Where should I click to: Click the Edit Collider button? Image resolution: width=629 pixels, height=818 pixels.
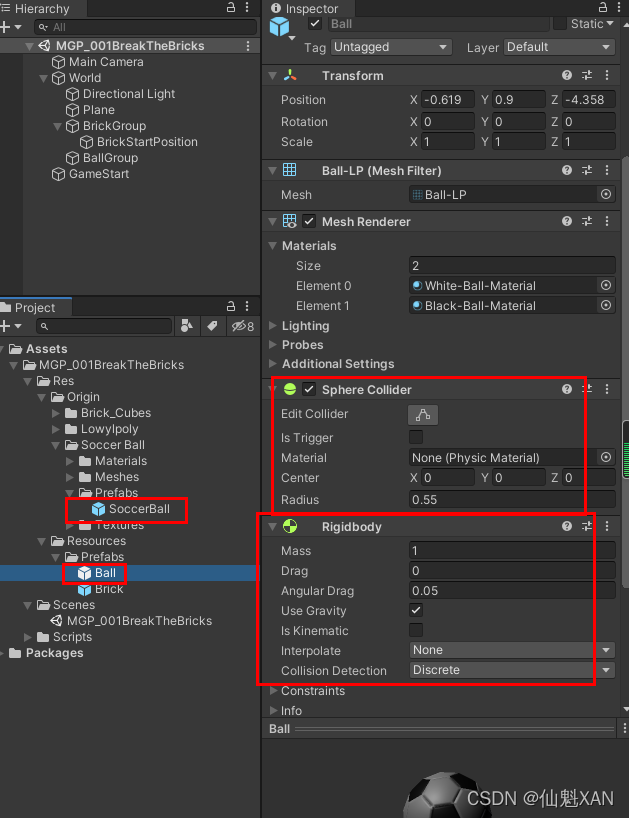point(422,415)
